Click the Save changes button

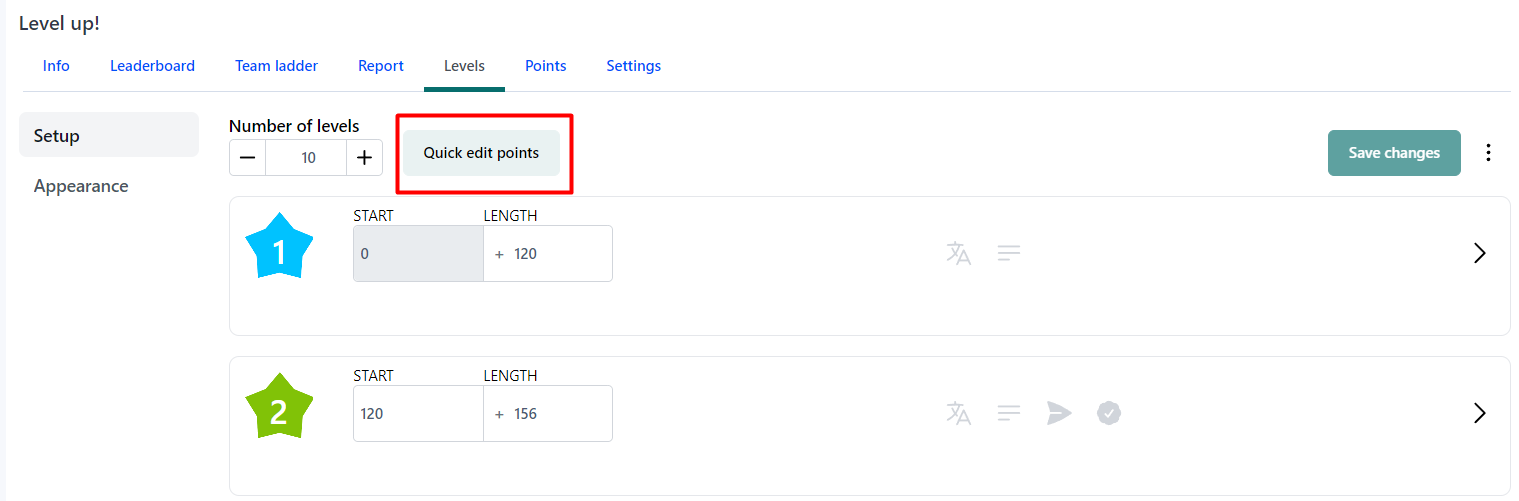pyautogui.click(x=1394, y=153)
